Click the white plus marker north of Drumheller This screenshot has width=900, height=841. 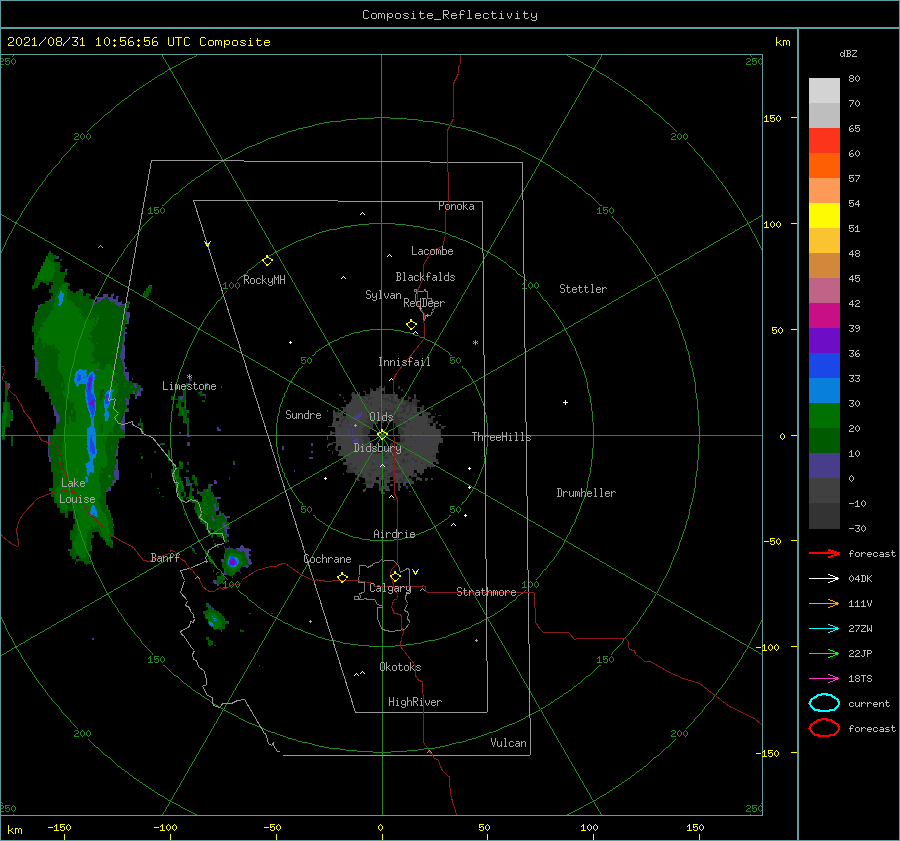[x=565, y=402]
